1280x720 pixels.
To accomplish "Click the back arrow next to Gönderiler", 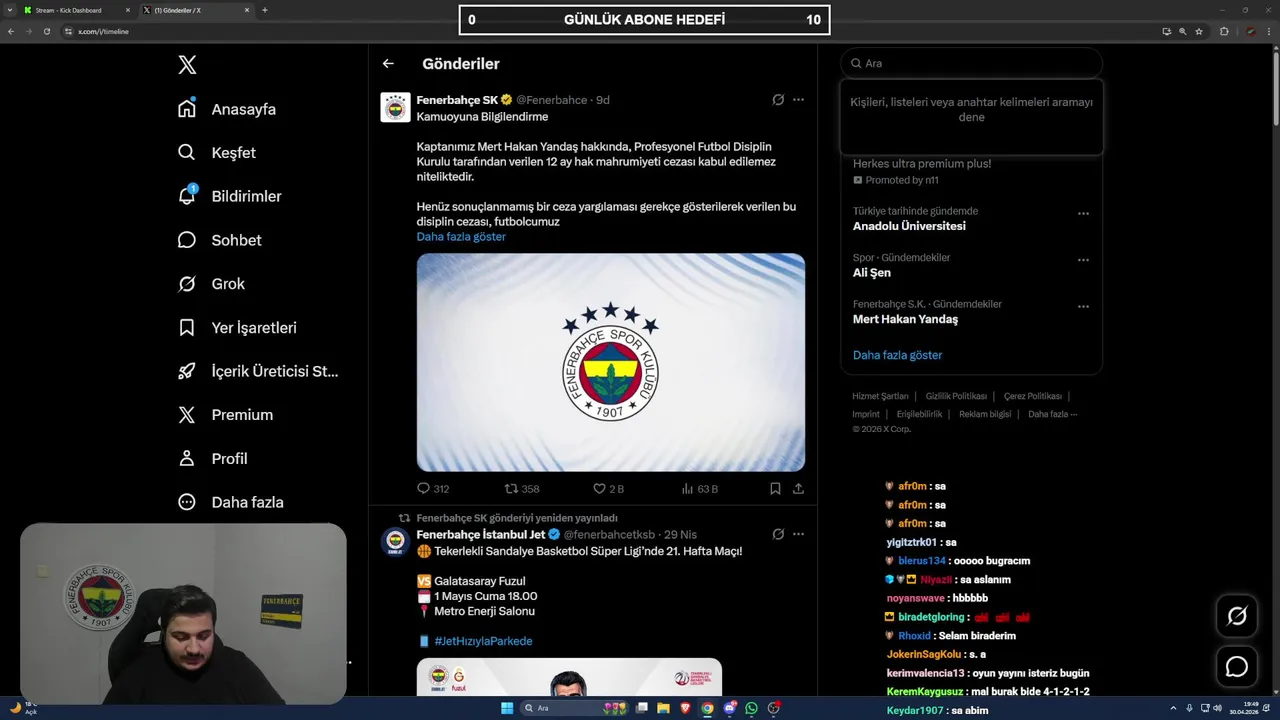I will click(x=388, y=64).
